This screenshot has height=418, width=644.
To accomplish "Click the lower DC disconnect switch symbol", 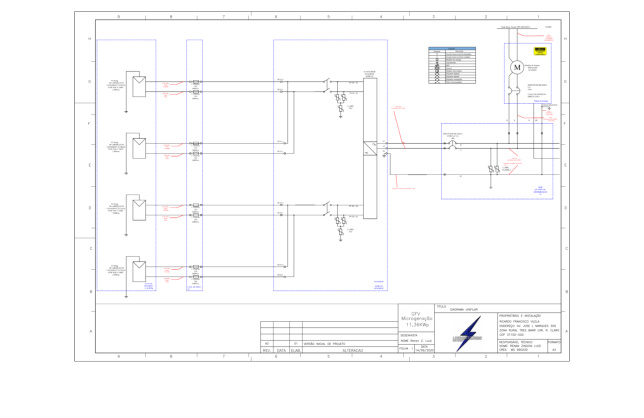I will coord(327,209).
